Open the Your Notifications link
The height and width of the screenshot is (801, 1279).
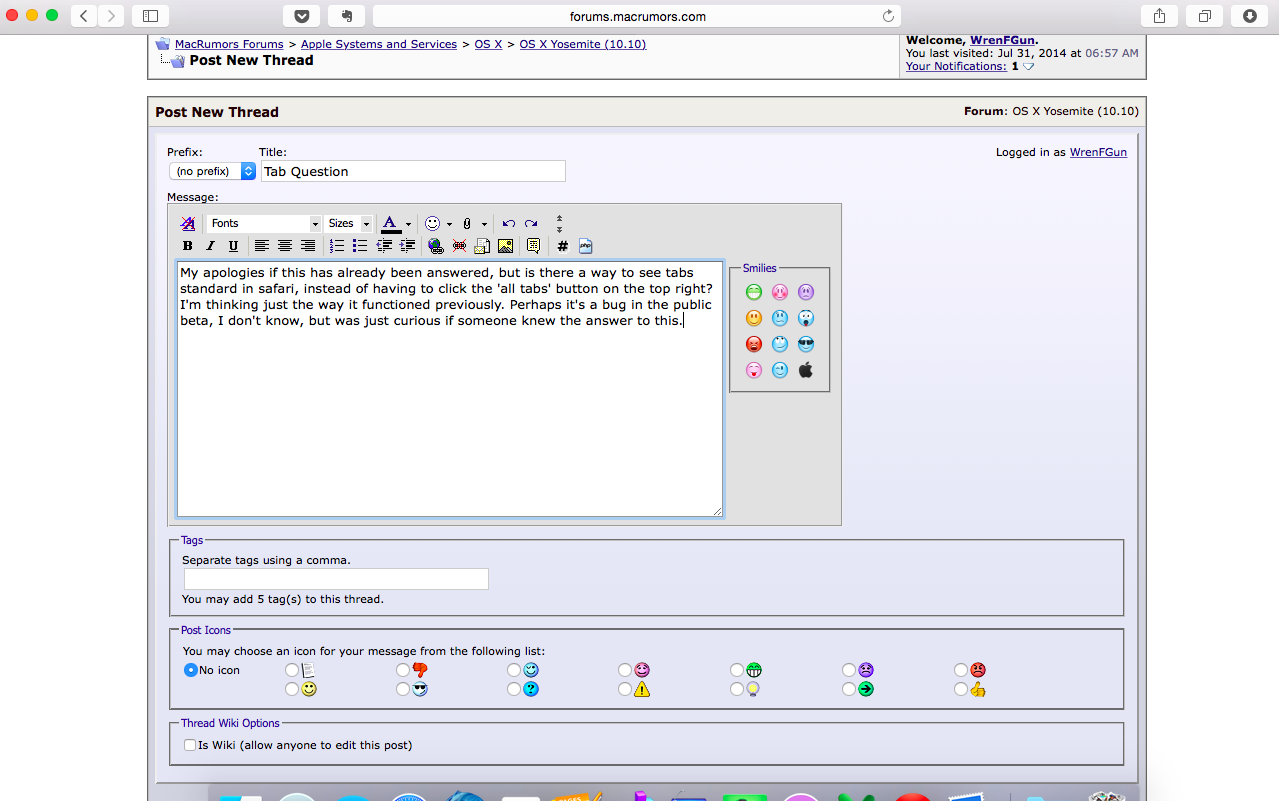point(956,66)
